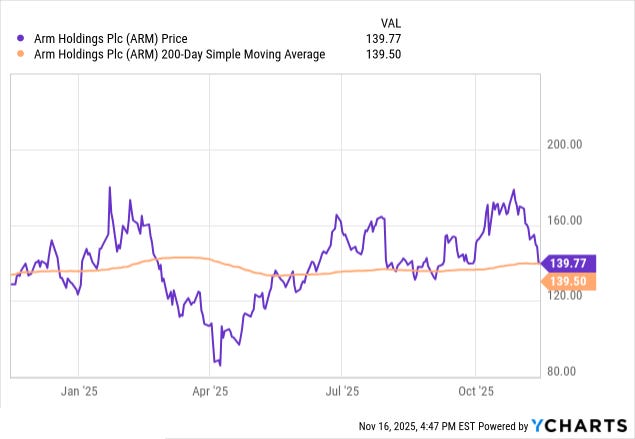Click the purple ARM Price legend dot
This screenshot has height=439, width=635.
coord(21,39)
